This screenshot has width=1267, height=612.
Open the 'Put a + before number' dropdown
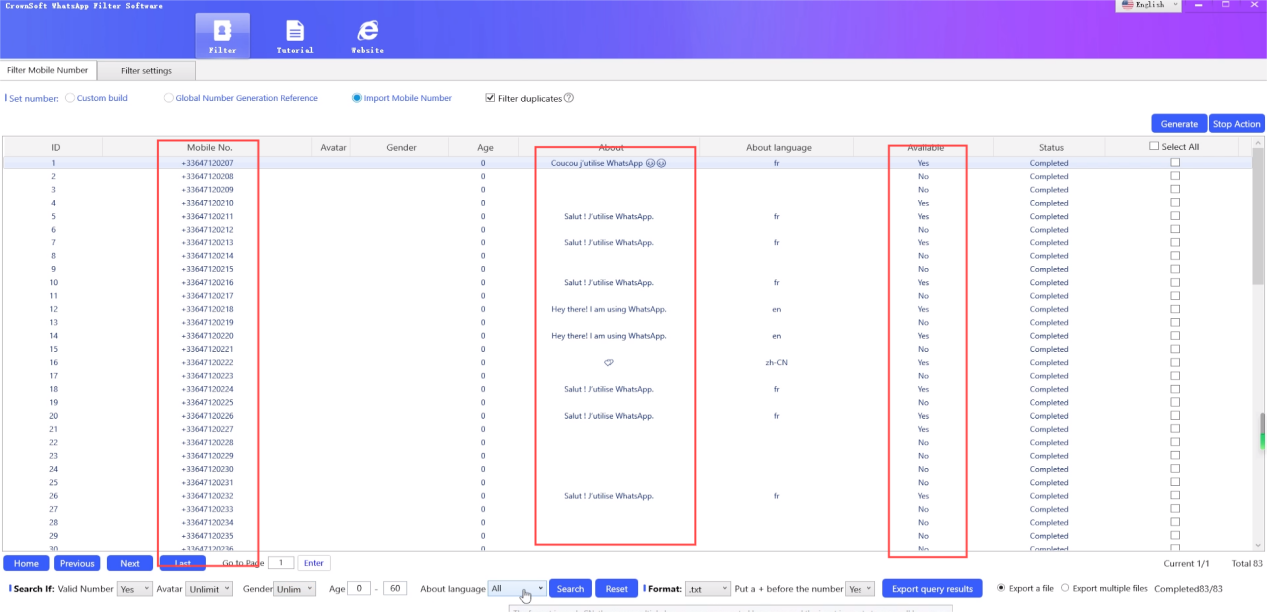860,589
